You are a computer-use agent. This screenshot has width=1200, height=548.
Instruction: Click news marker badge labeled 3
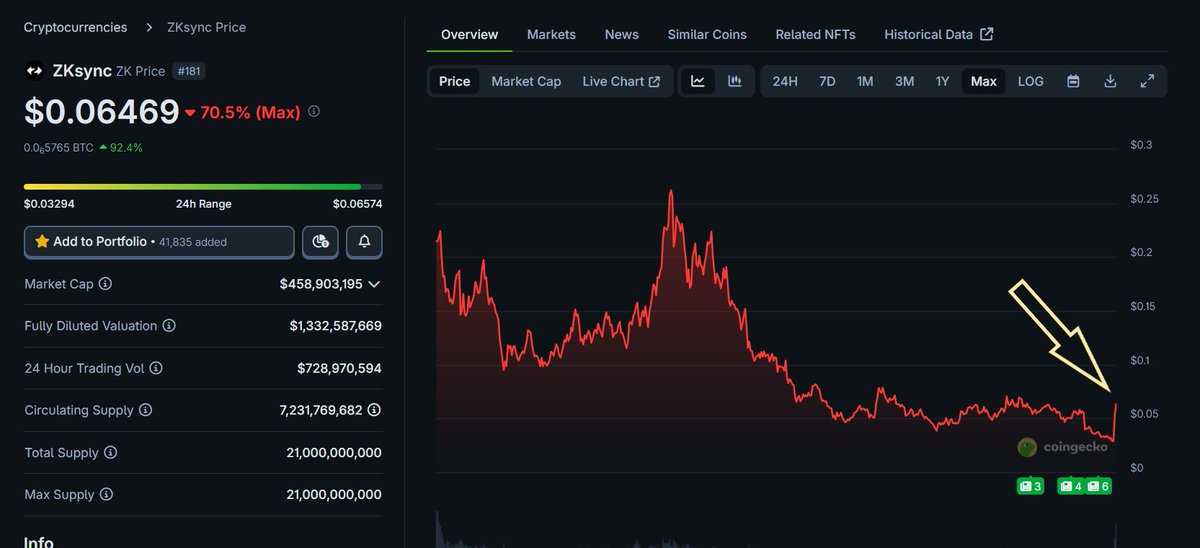coord(1030,486)
